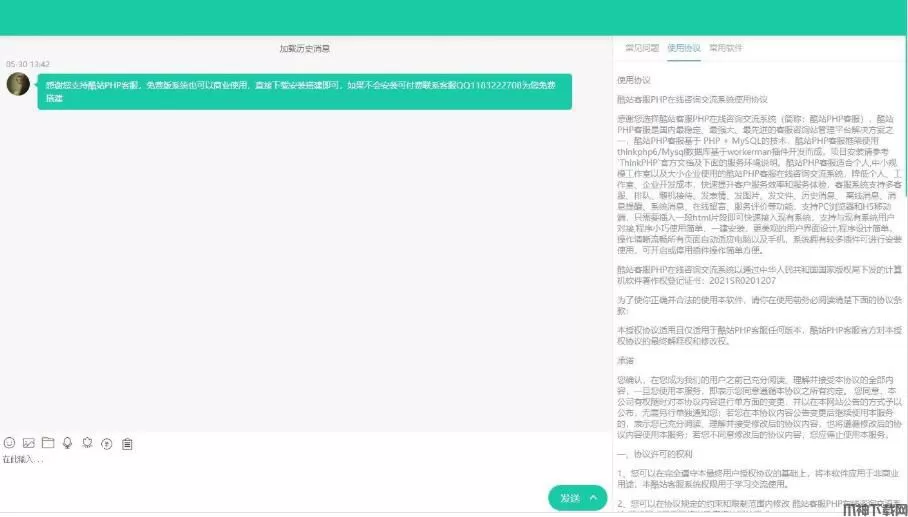Screen dimensions: 908x517
Task: Click the 使用协议 heading in the panel
Action: click(634, 80)
